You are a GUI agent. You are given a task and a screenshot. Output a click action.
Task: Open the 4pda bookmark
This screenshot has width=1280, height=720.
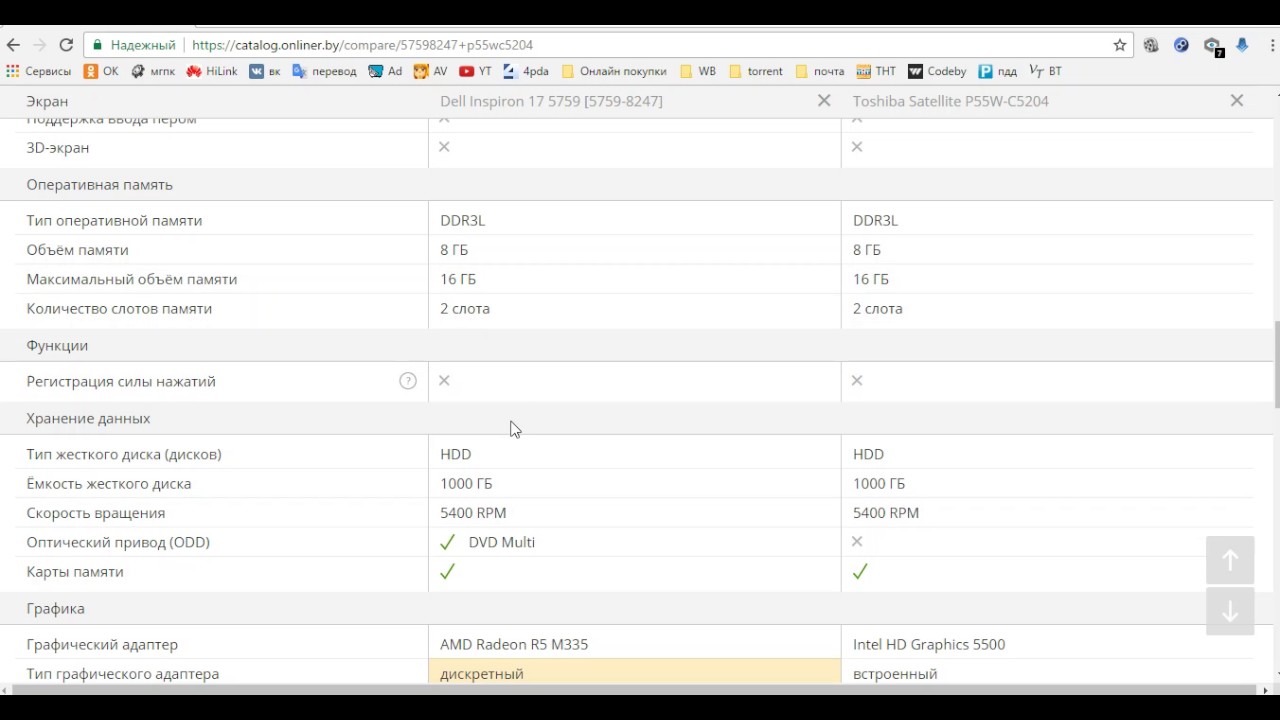(526, 71)
